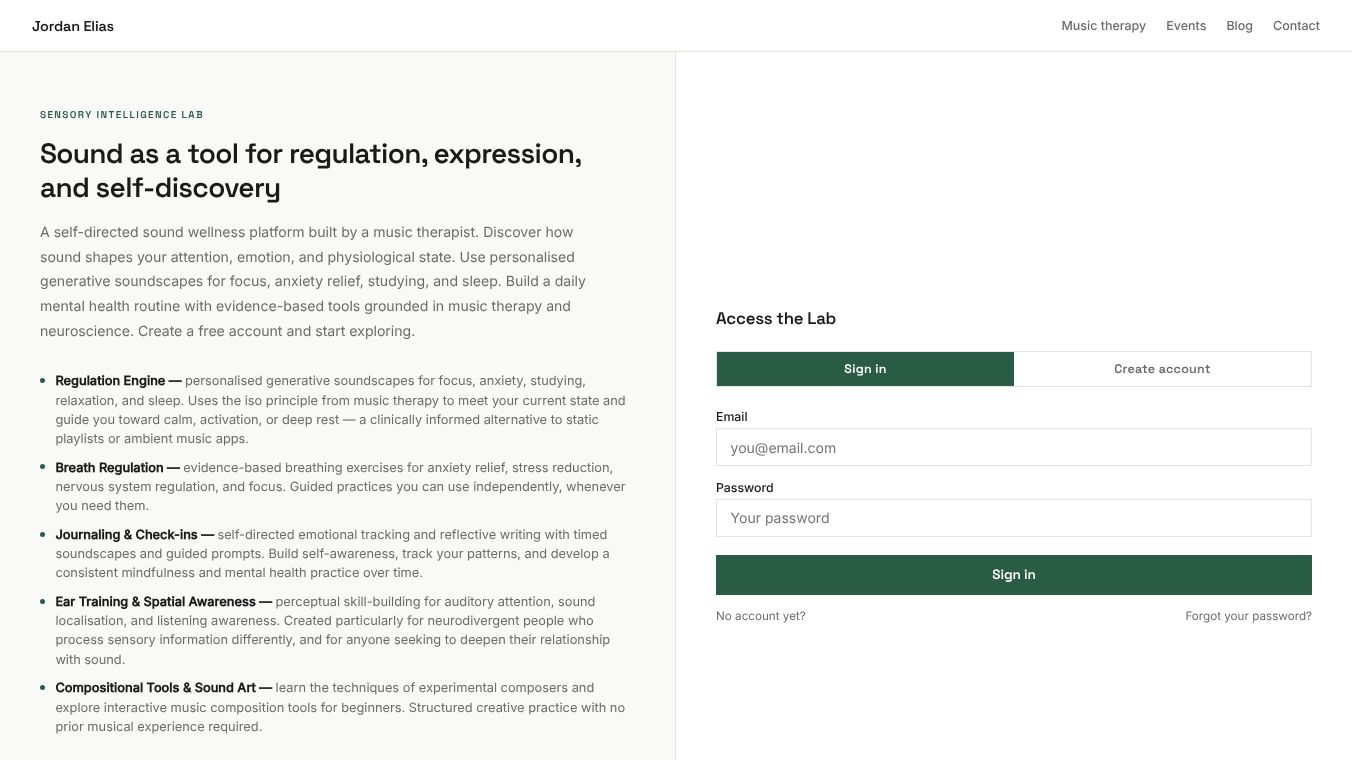
Task: Focus the Email input field
Action: pos(1013,447)
